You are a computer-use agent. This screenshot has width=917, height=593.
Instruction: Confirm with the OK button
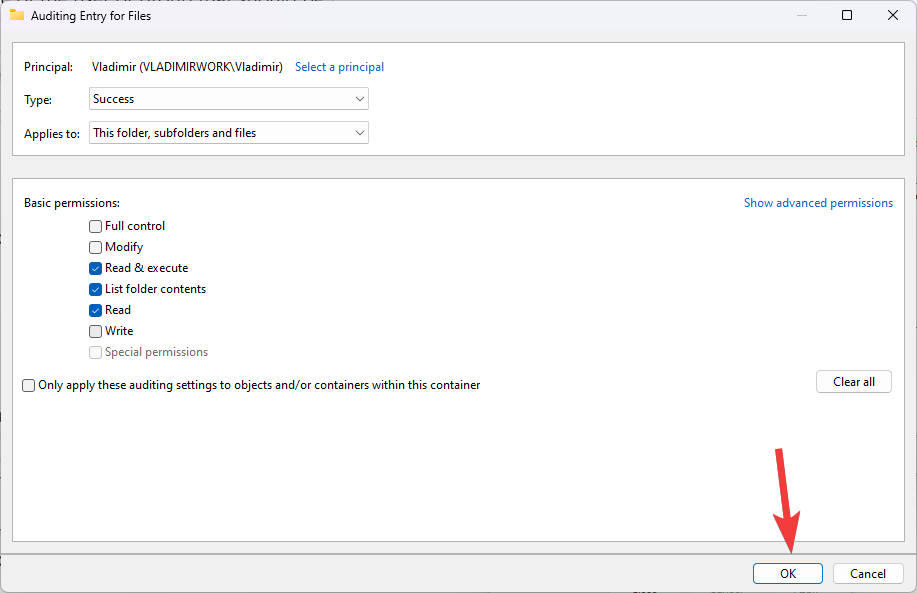point(788,574)
